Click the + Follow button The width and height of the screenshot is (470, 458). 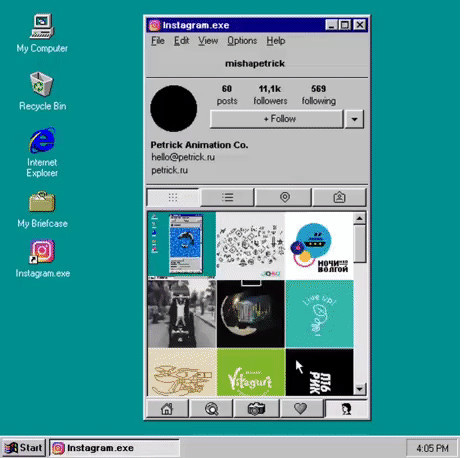point(276,119)
